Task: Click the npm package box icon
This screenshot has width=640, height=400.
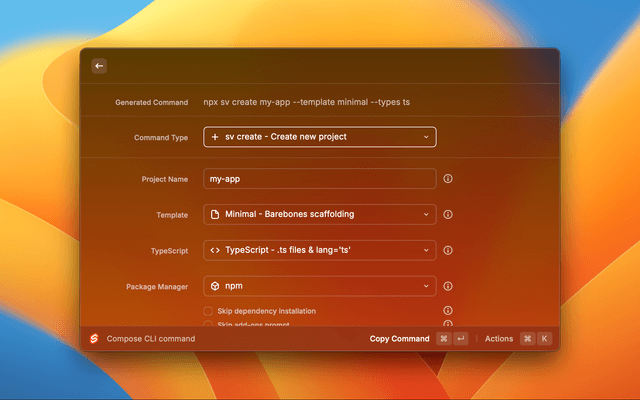Action: (x=215, y=286)
